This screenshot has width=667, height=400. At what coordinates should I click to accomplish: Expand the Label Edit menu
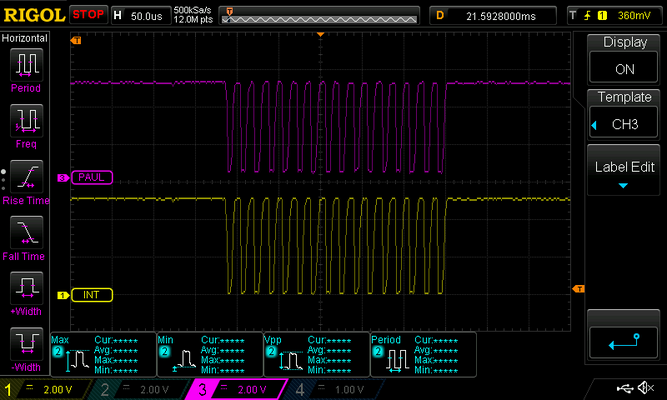coord(624,172)
